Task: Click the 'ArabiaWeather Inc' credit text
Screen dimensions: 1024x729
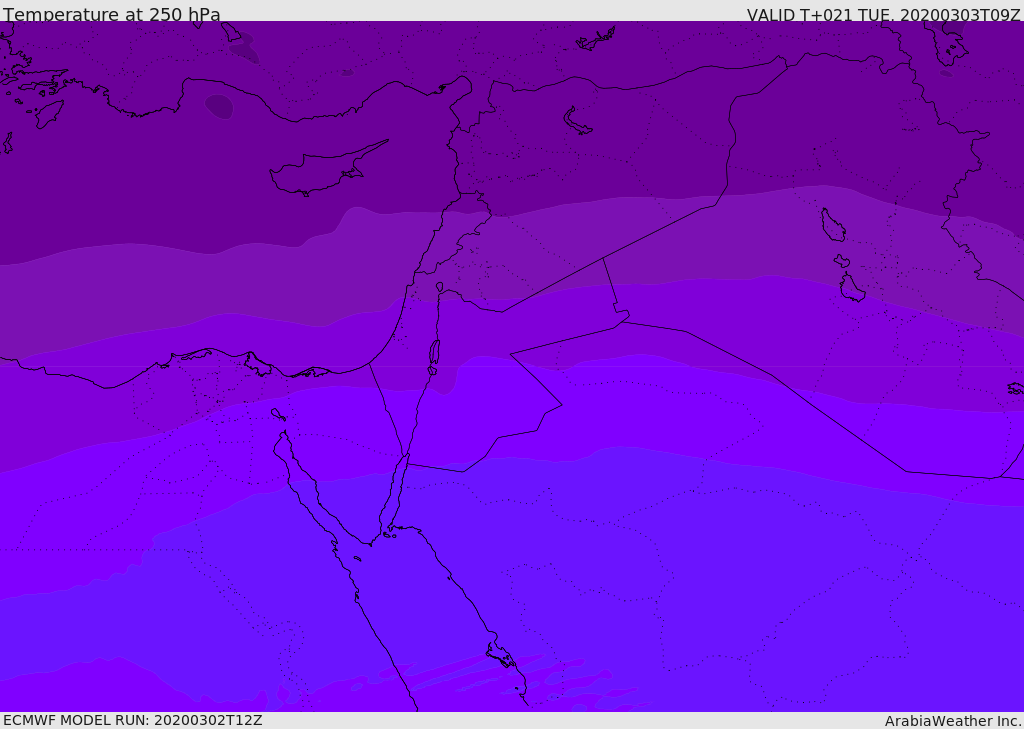Action: 953,721
